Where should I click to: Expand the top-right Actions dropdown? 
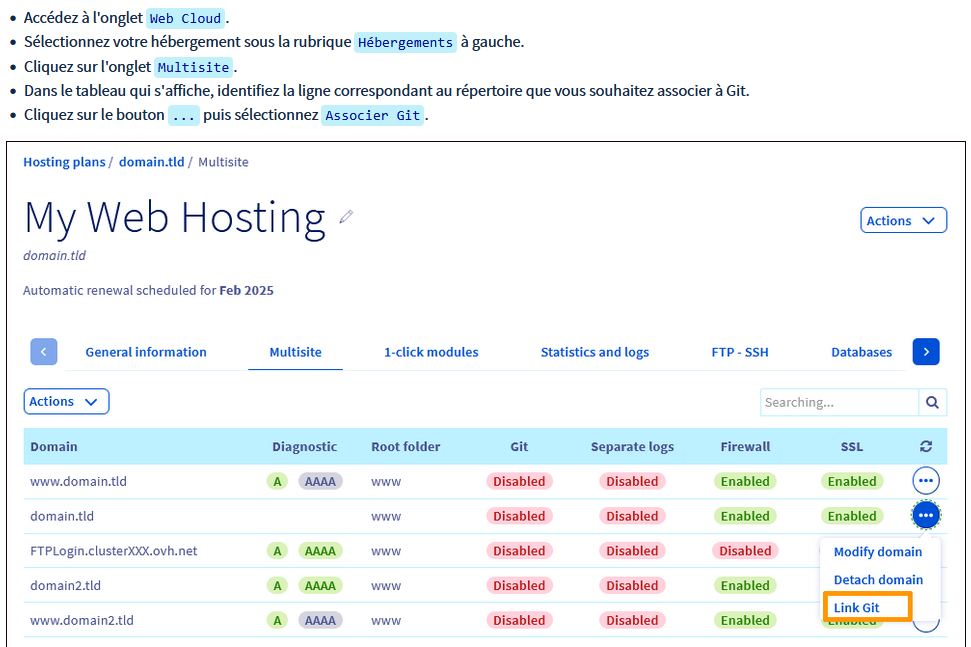coord(902,221)
